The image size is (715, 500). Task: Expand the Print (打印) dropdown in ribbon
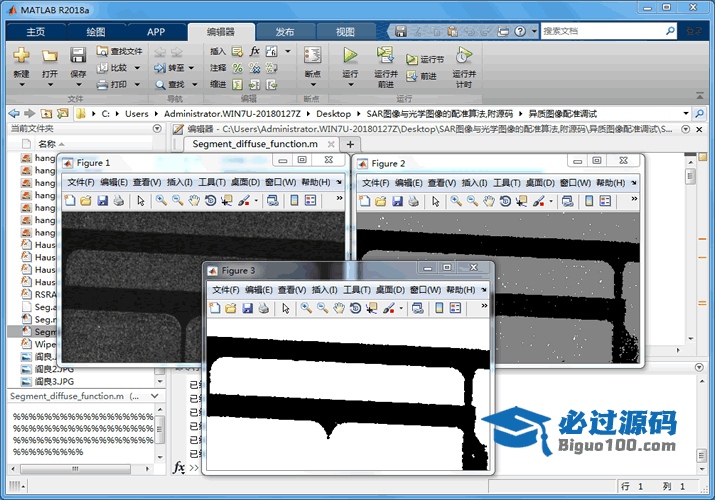pos(135,85)
